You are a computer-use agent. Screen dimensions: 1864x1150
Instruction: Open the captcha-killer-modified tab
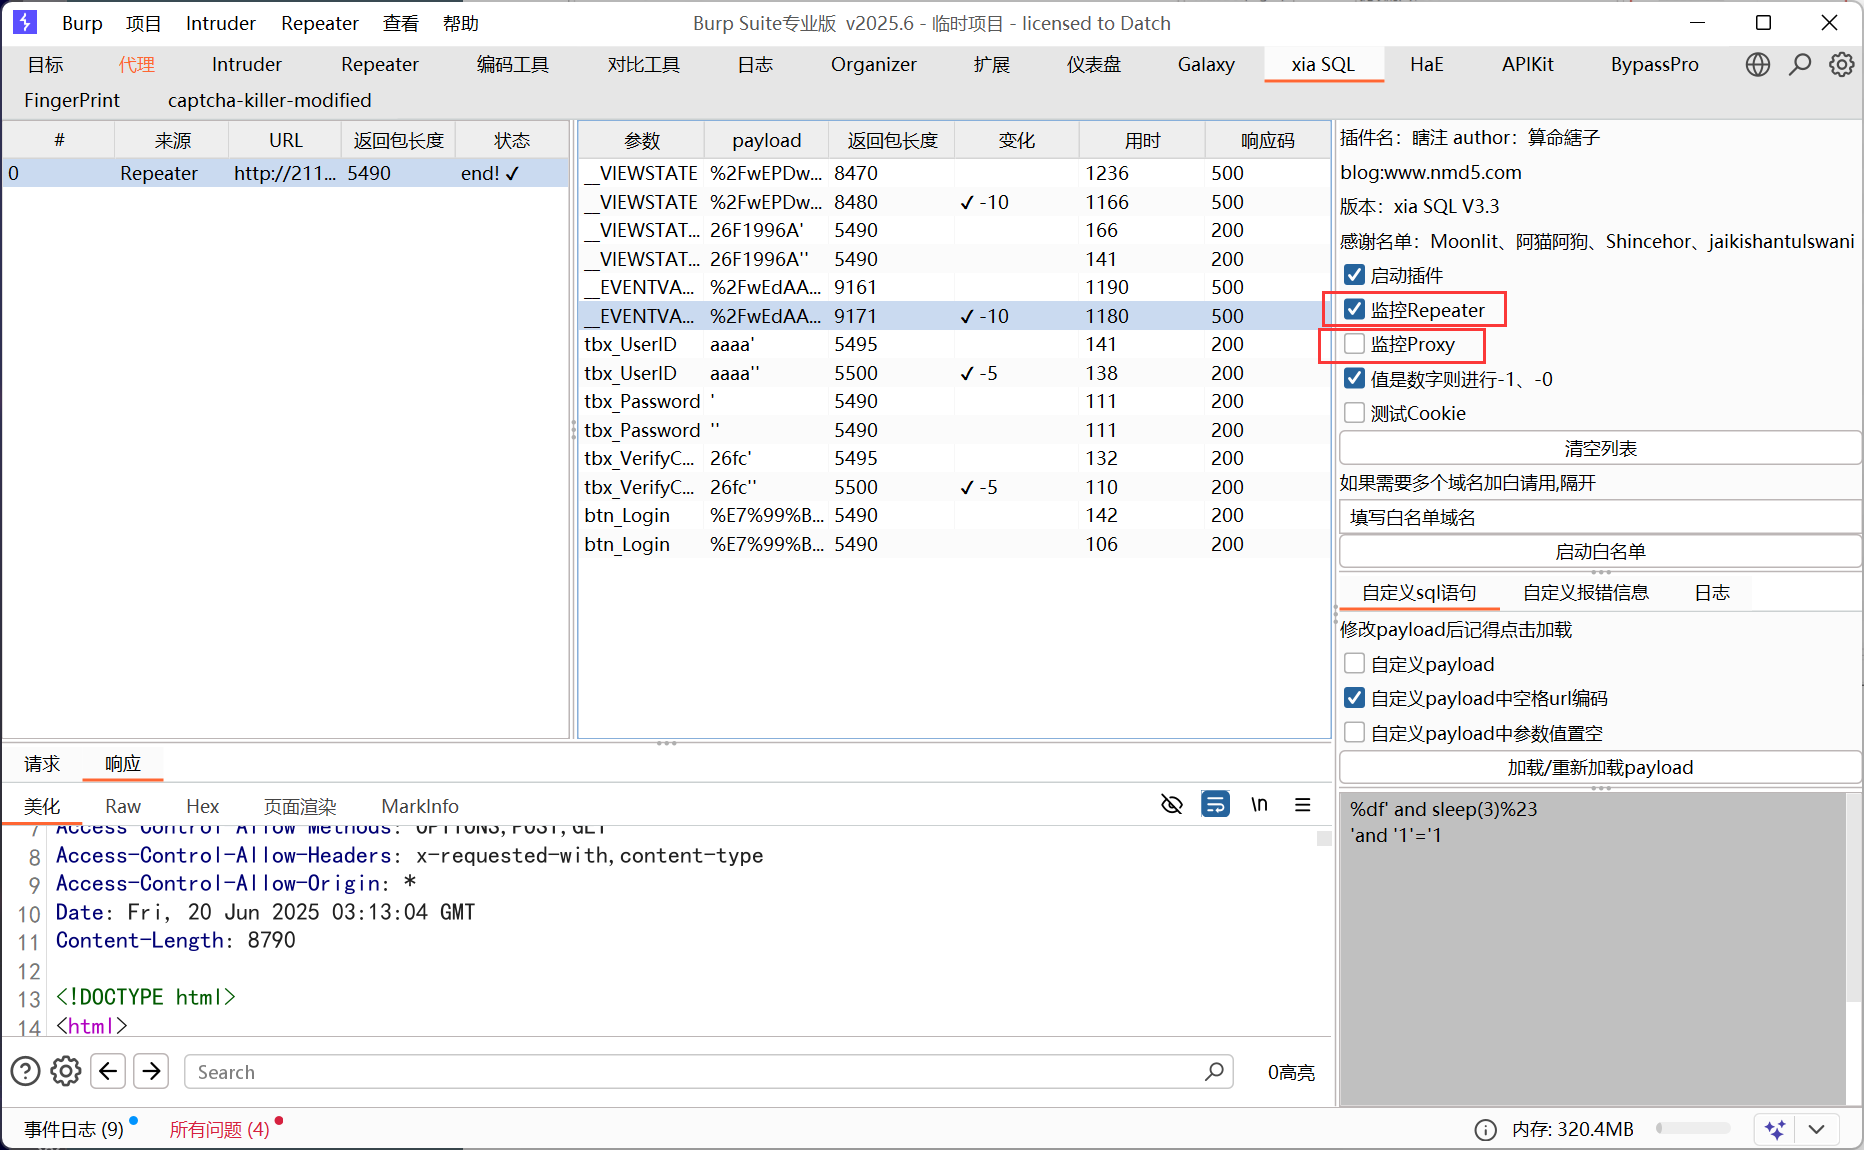coord(270,101)
